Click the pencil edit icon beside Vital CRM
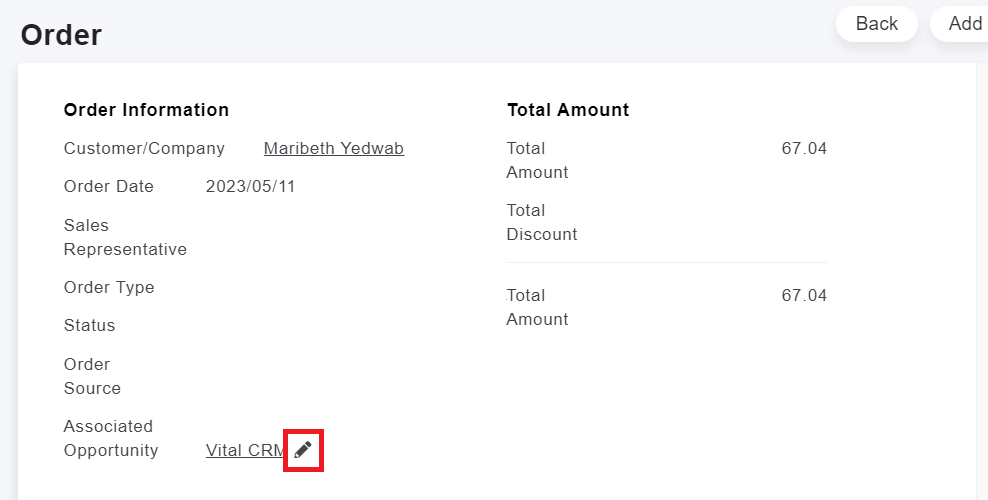 [303, 450]
